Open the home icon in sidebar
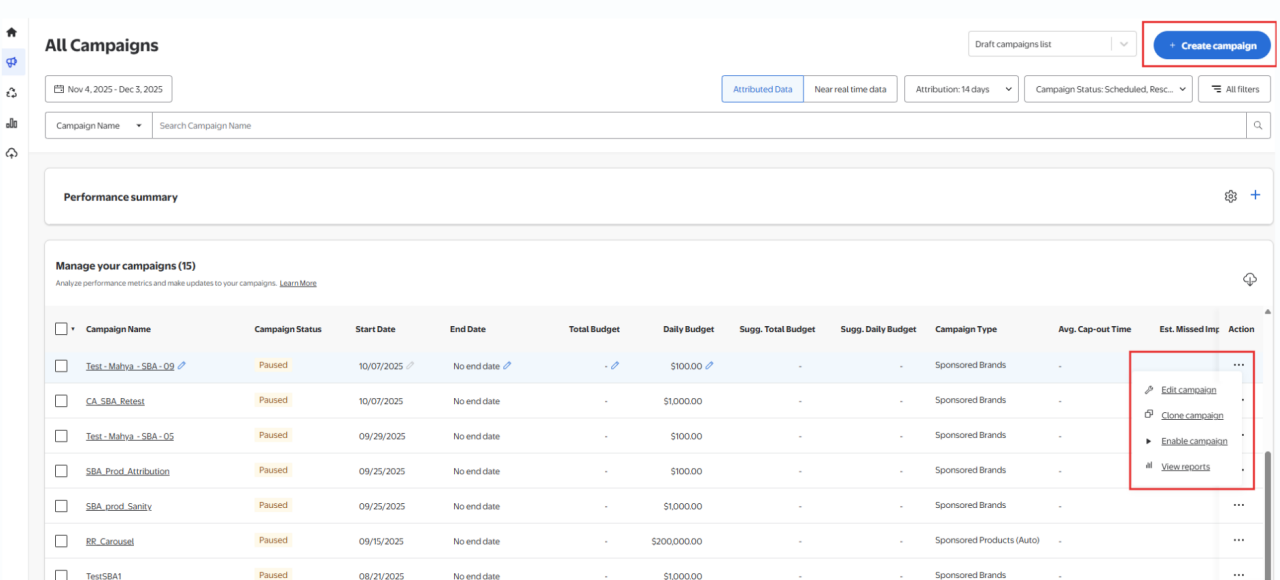The height and width of the screenshot is (580, 1280). click(12, 32)
